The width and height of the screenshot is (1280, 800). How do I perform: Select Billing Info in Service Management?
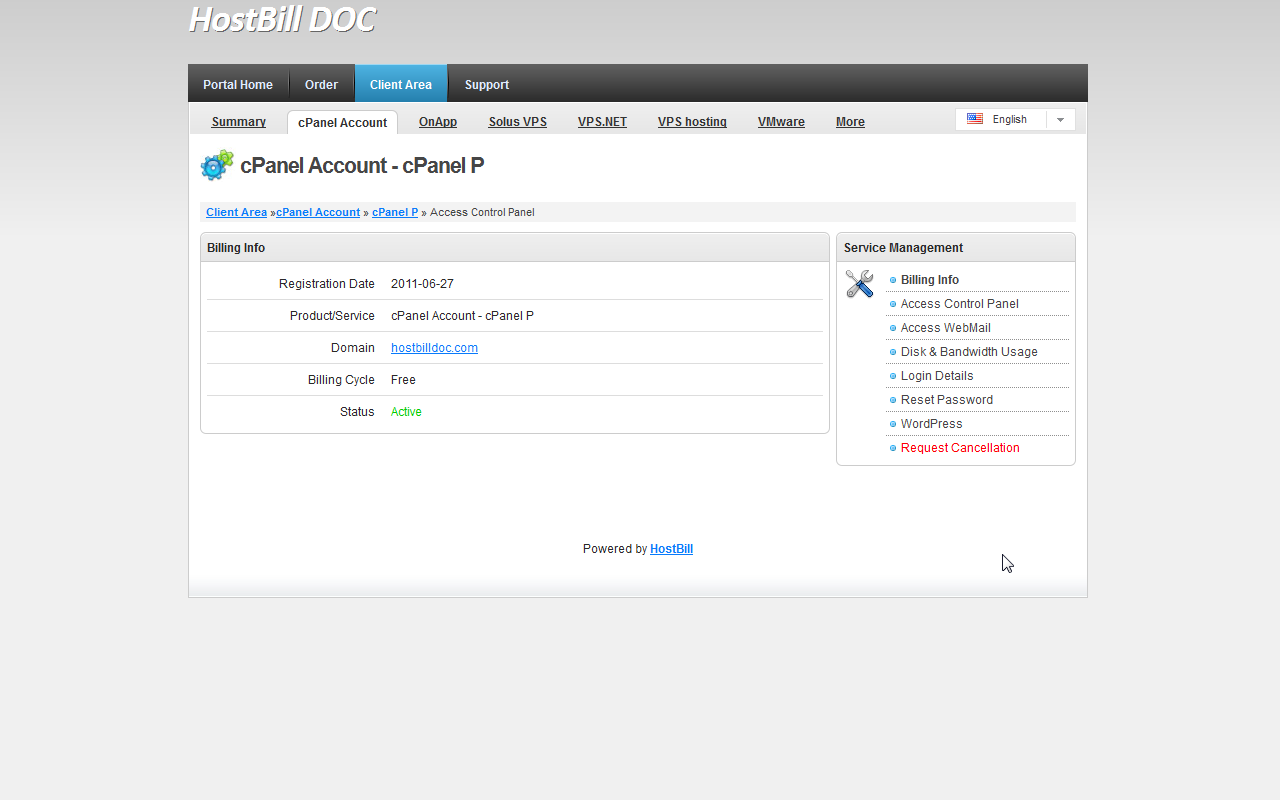[930, 280]
